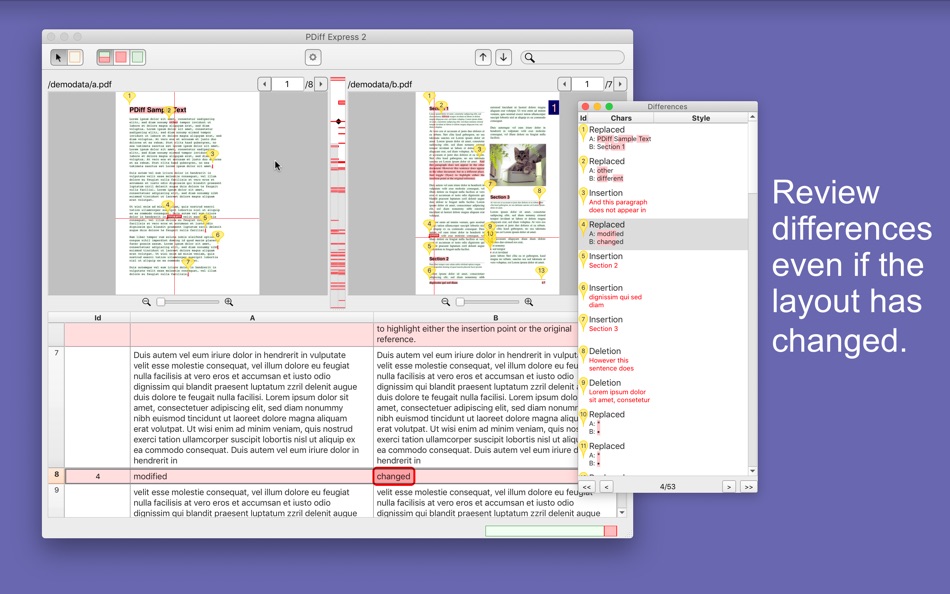Select difference 7 Insertion 'Section 3'
The image size is (950, 594).
(x=663, y=328)
